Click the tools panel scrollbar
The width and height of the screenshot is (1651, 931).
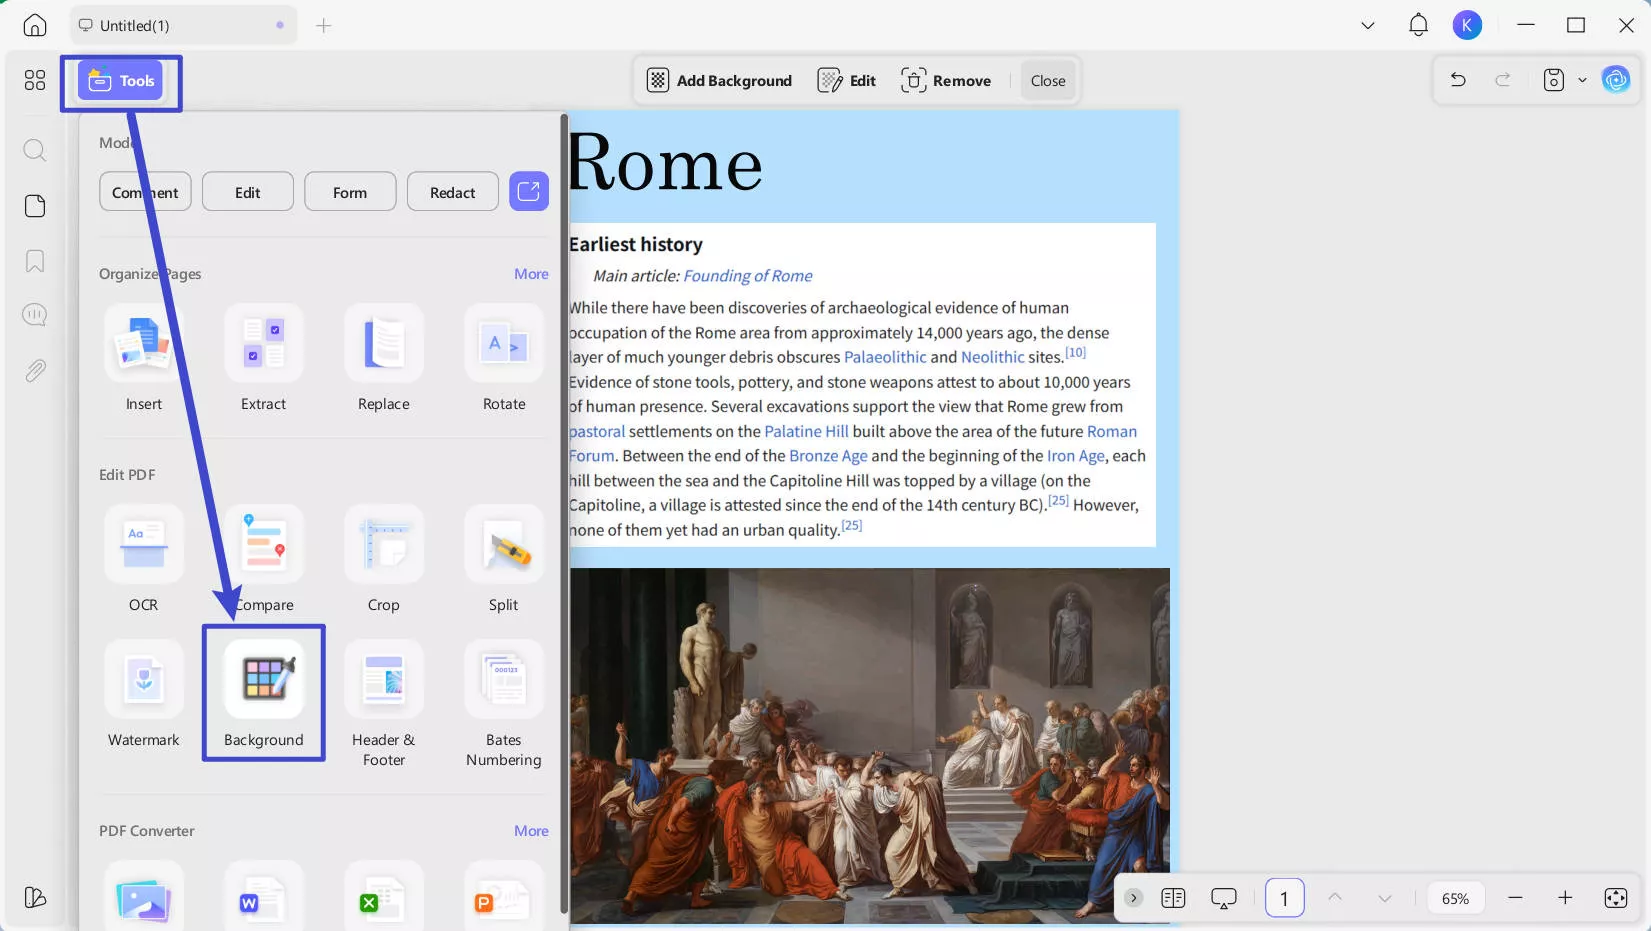click(564, 514)
